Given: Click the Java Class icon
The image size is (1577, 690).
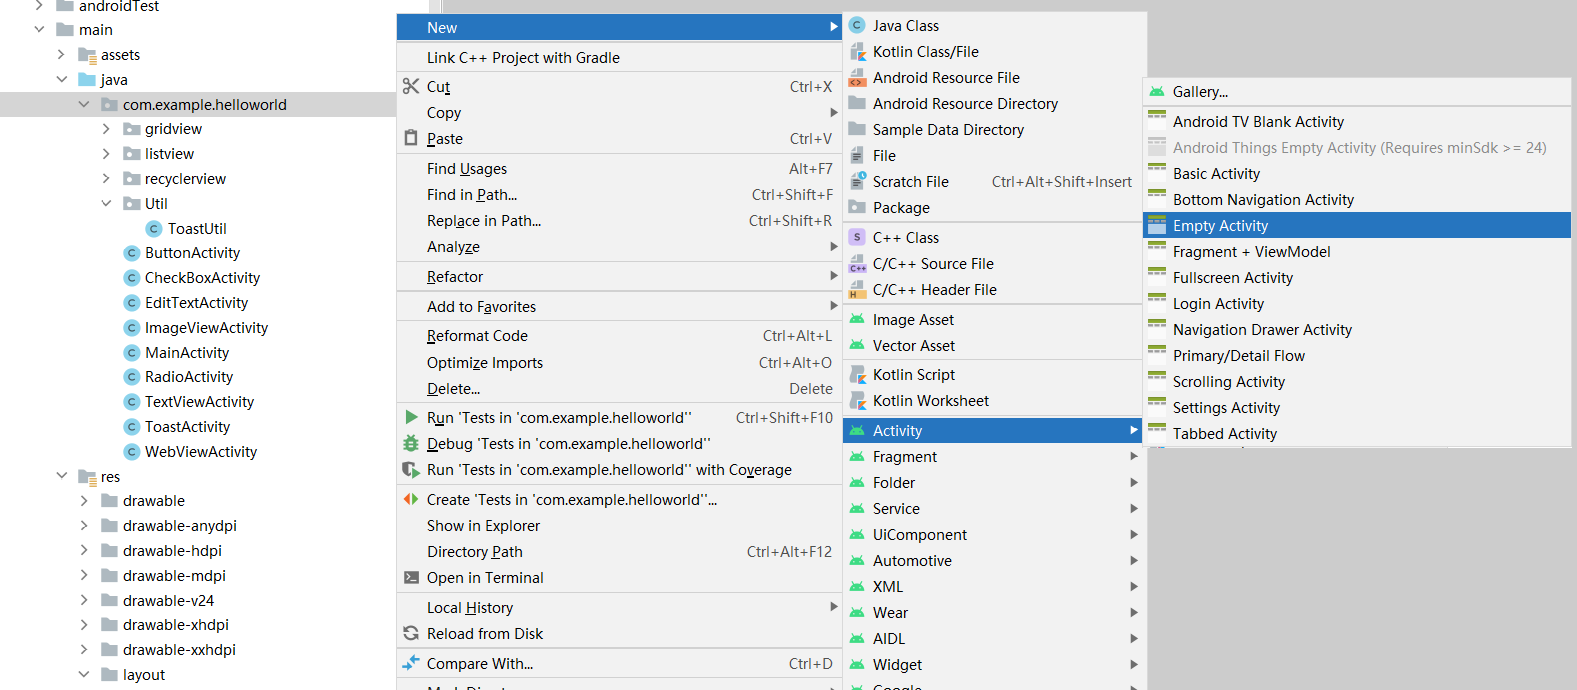Looking at the screenshot, I should pyautogui.click(x=857, y=26).
